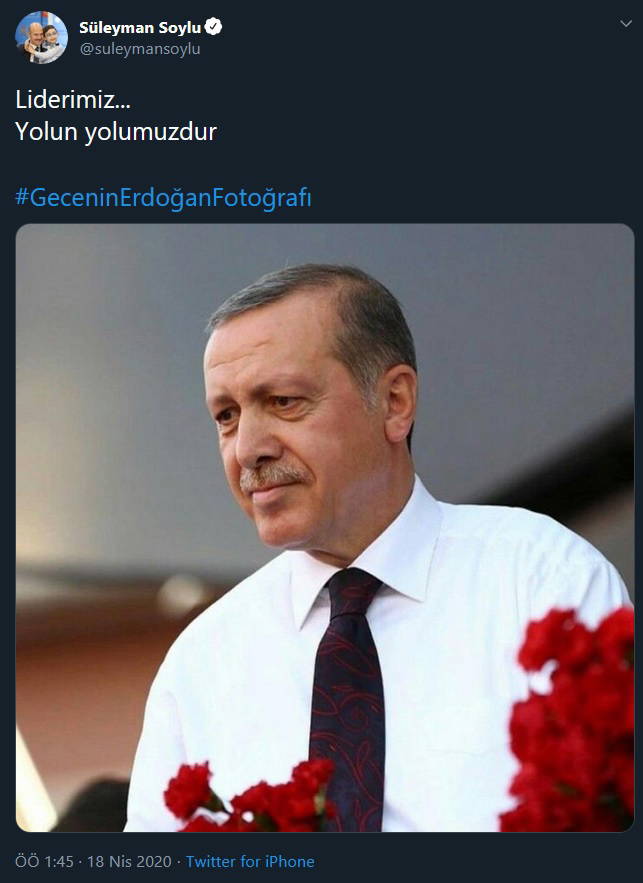Click the 'ÖÖ 1:45' timestamp
Viewport: 643px width, 883px height.
click(44, 862)
